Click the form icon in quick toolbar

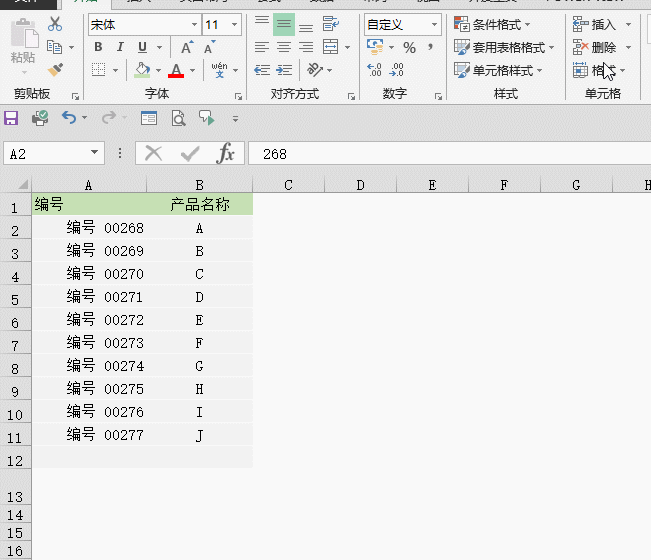tap(149, 118)
